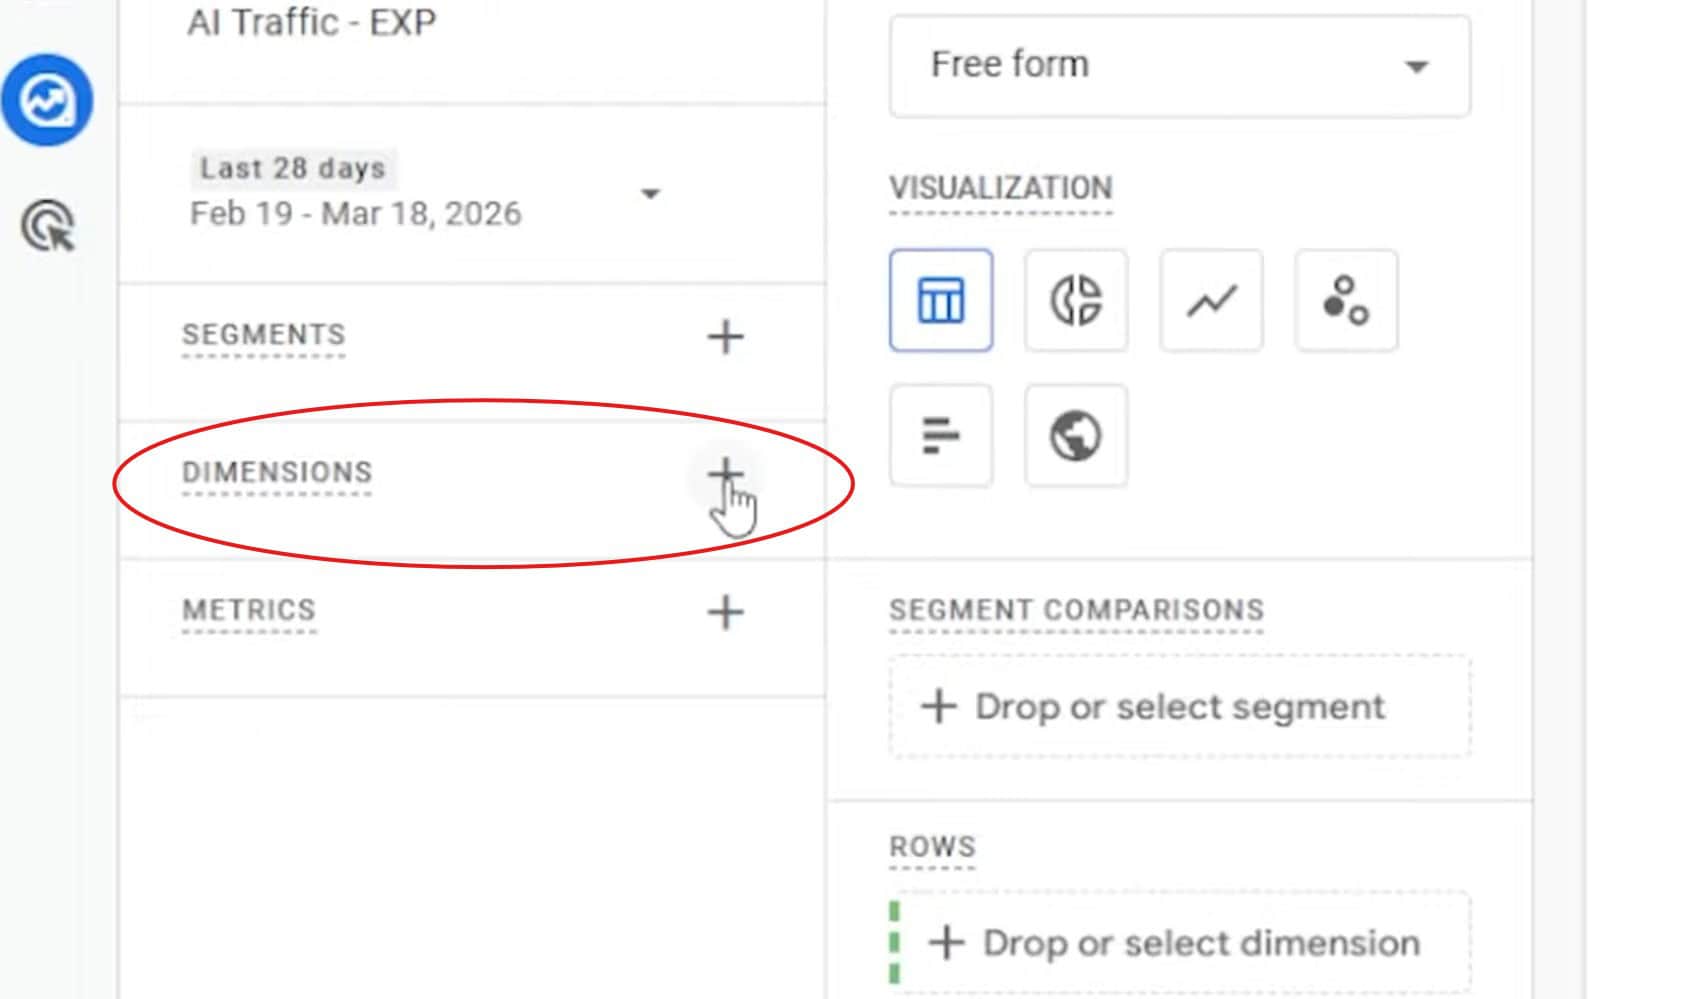Select the table visualization icon
The height and width of the screenshot is (999, 1700).
point(939,300)
